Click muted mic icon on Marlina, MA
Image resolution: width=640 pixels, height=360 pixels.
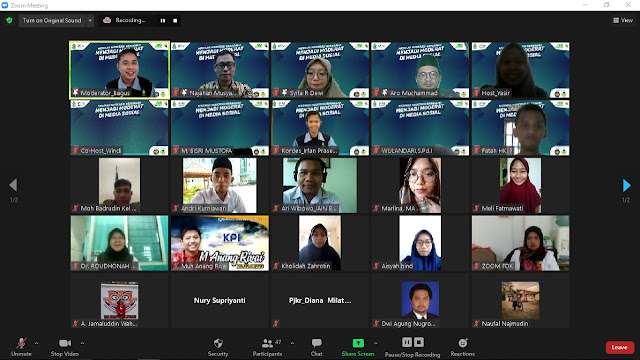click(376, 208)
